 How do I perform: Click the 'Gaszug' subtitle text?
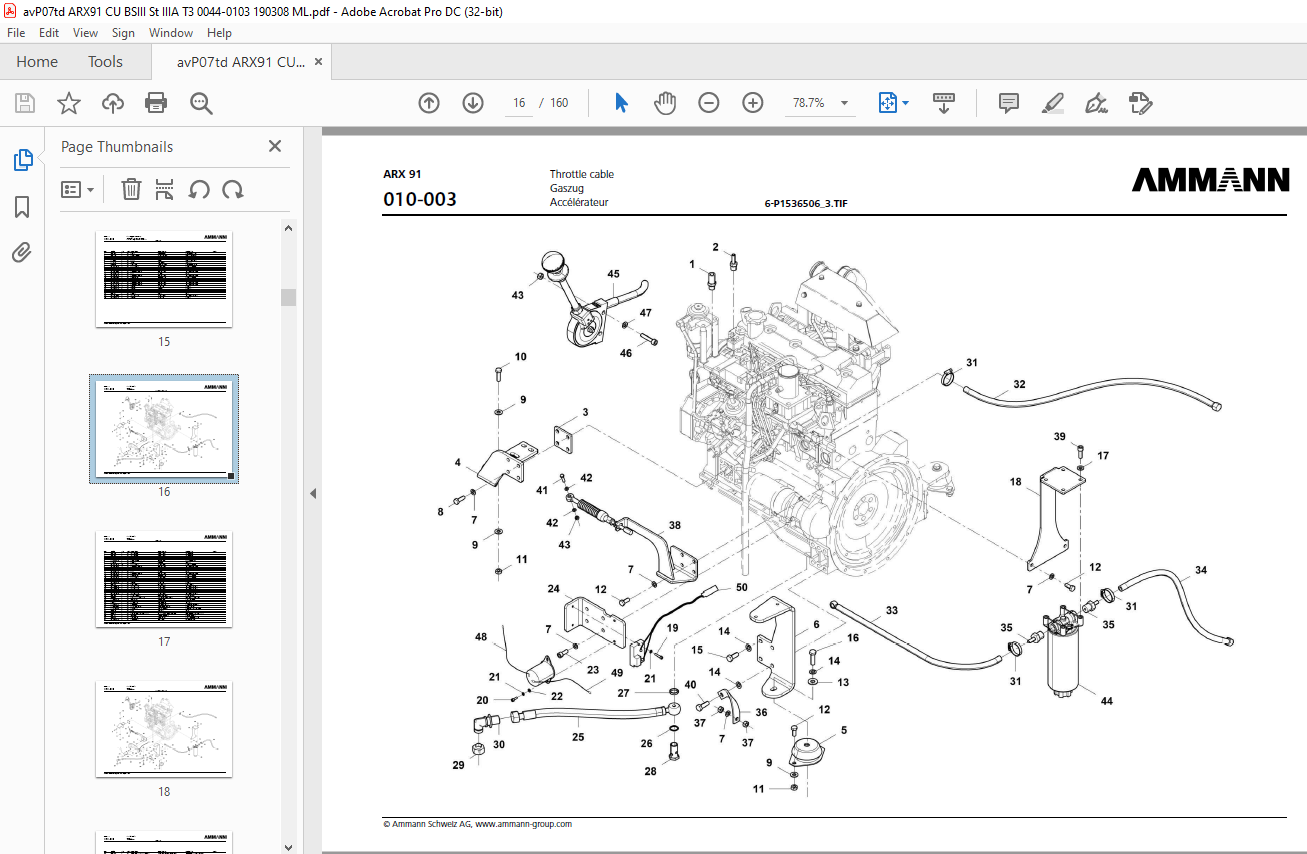coord(567,188)
